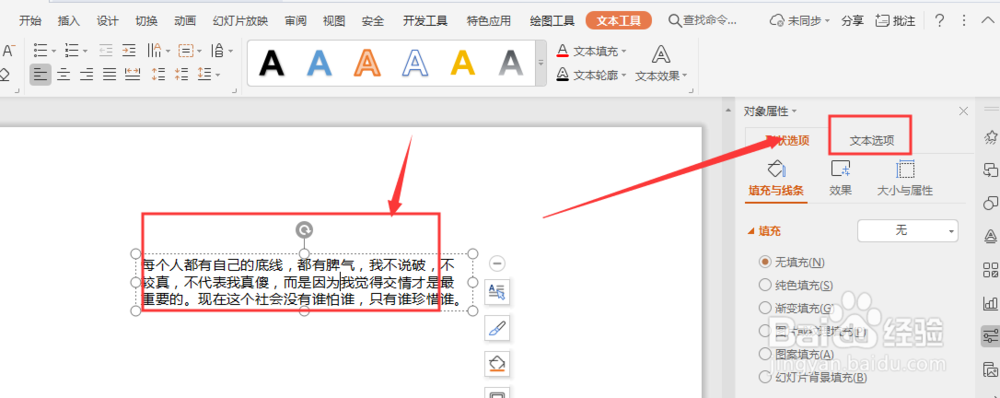Click the numbered list icon
The image size is (1000, 398).
click(x=72, y=50)
